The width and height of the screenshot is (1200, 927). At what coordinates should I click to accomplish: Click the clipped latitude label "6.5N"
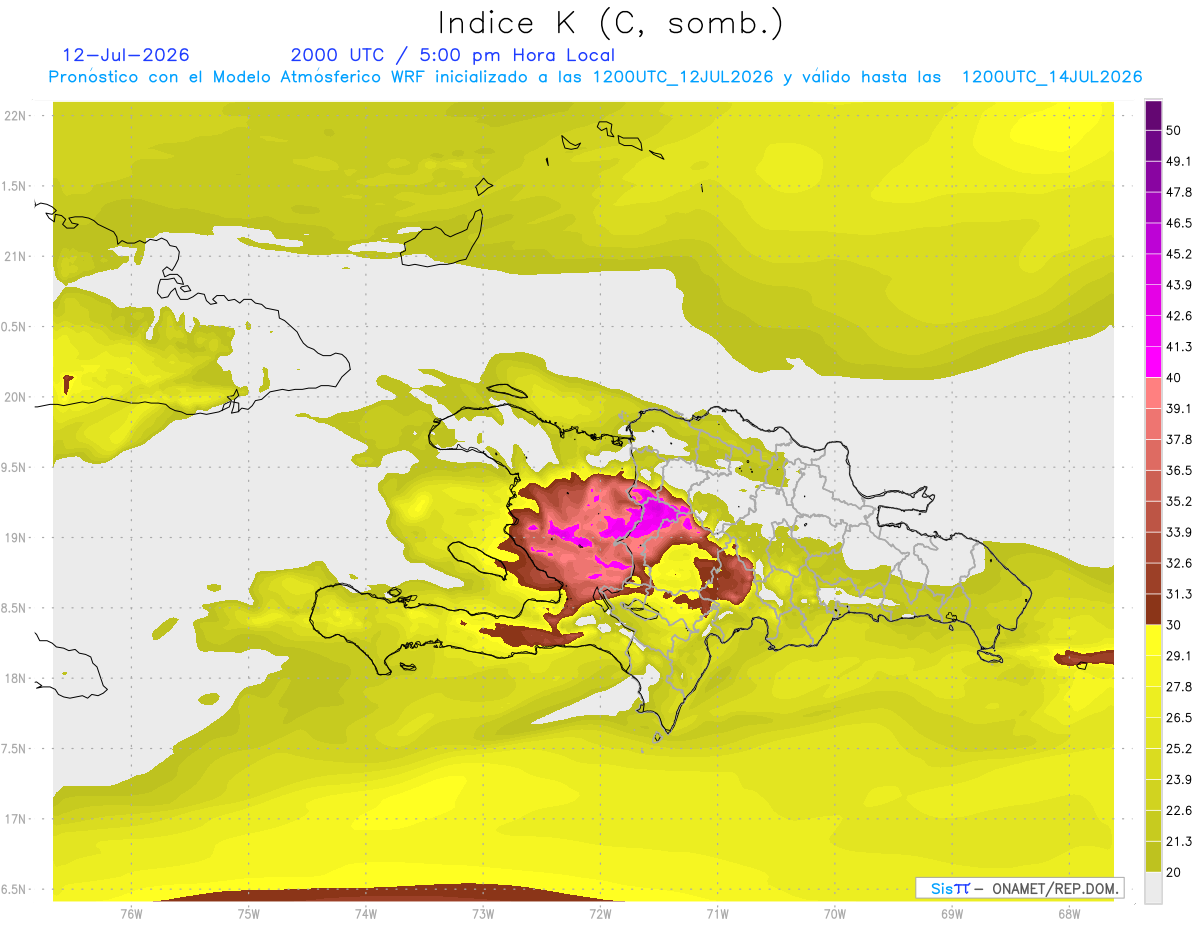click(14, 890)
